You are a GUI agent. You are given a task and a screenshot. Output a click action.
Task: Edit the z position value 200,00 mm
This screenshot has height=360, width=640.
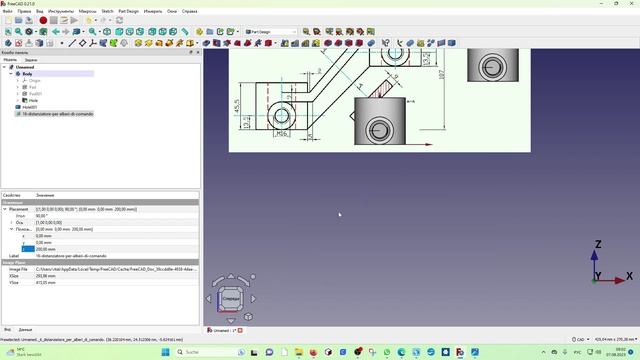pos(117,249)
